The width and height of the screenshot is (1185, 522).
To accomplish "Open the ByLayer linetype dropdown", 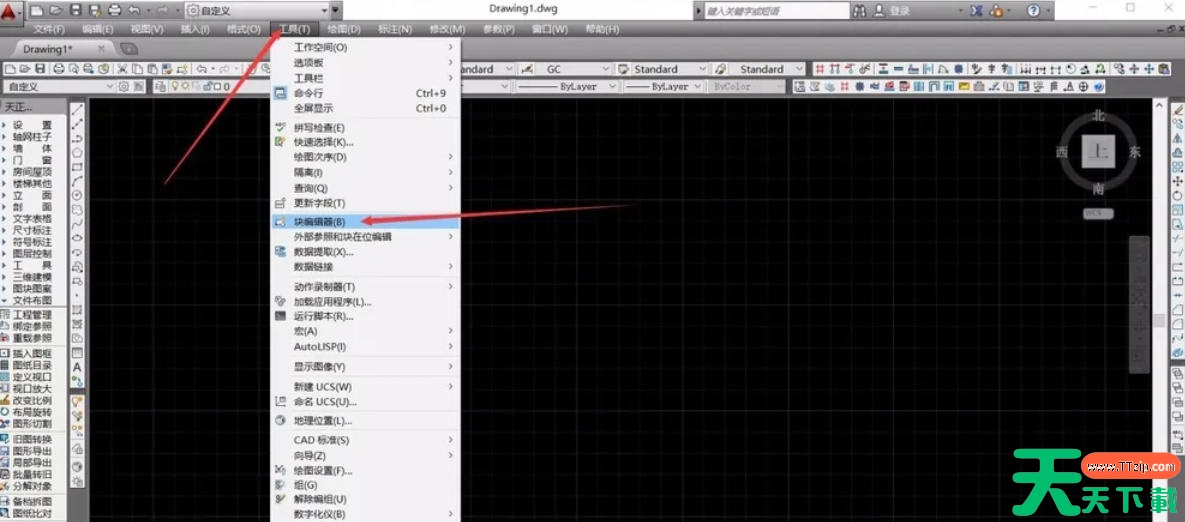I will (568, 87).
